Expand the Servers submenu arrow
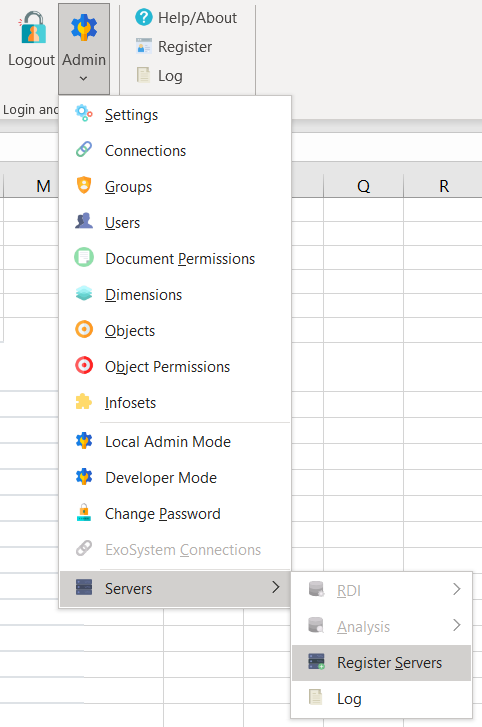The image size is (482, 727). click(x=276, y=587)
